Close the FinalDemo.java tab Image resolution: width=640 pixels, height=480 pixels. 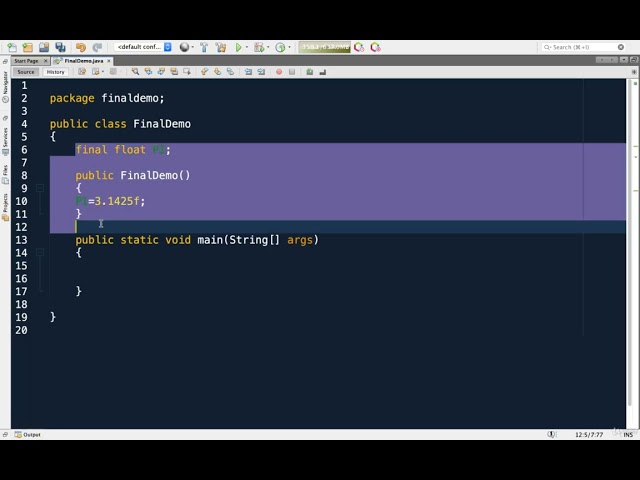coord(109,61)
